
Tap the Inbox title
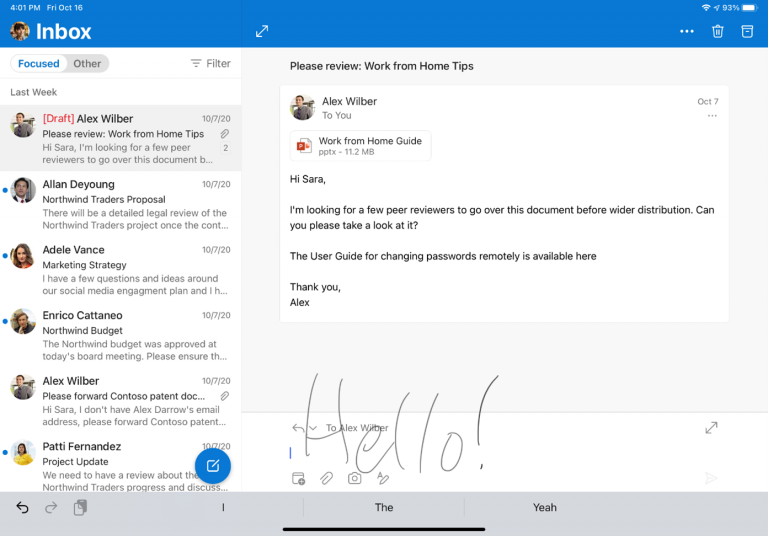[64, 31]
